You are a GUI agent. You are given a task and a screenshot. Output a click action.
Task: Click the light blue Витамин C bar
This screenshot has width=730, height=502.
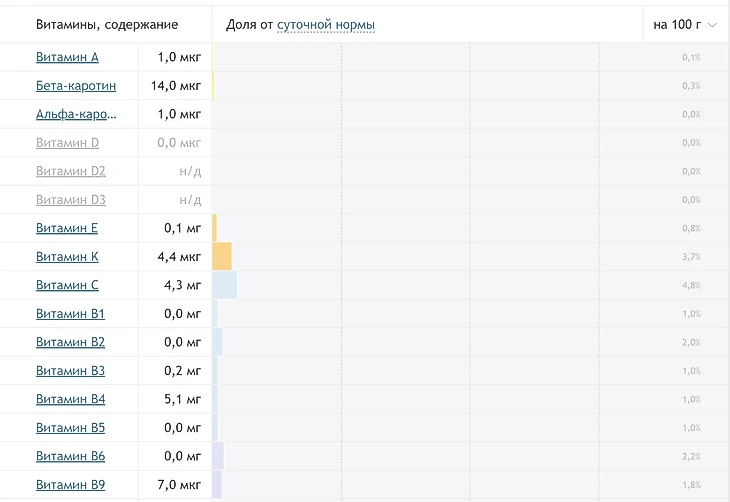point(225,285)
